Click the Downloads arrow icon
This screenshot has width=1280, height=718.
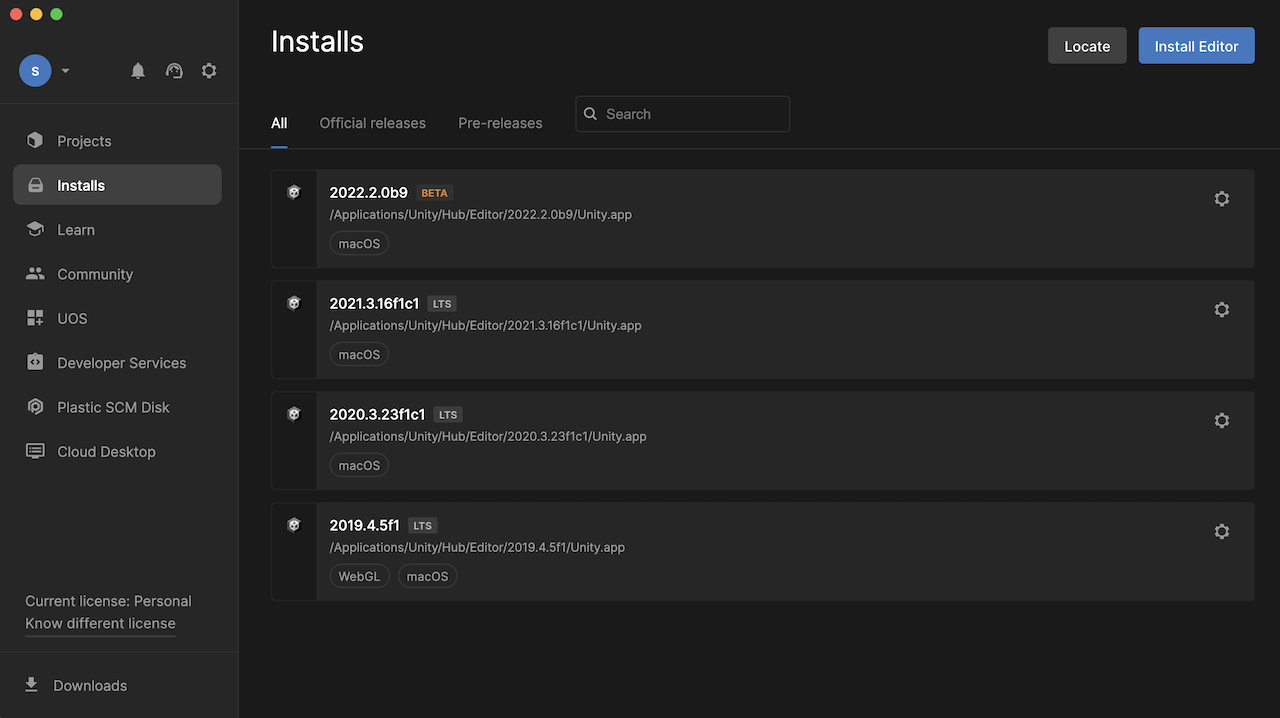pos(31,685)
